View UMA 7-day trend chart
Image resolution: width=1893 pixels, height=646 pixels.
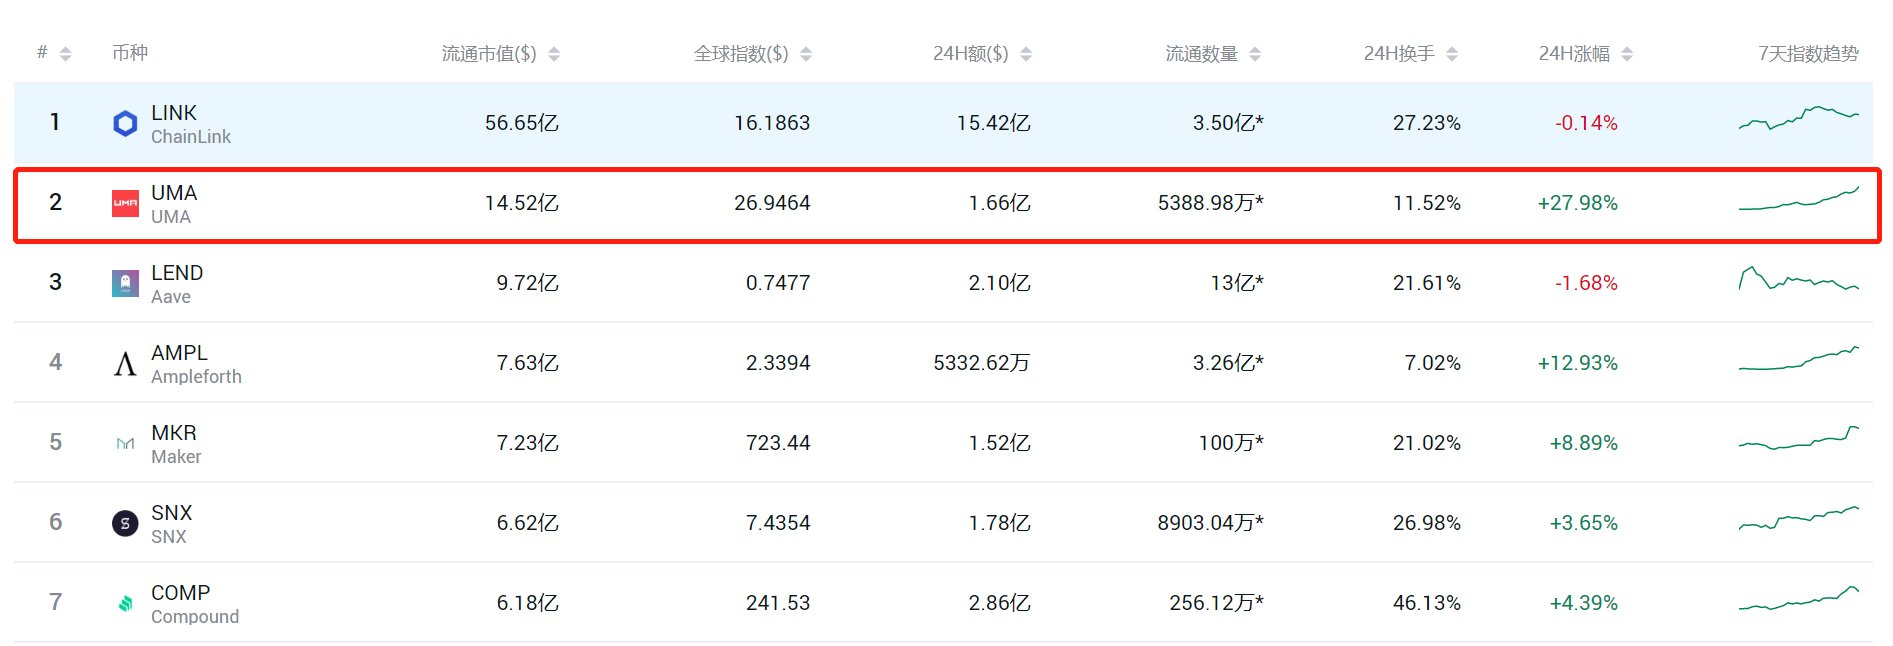(x=1798, y=198)
